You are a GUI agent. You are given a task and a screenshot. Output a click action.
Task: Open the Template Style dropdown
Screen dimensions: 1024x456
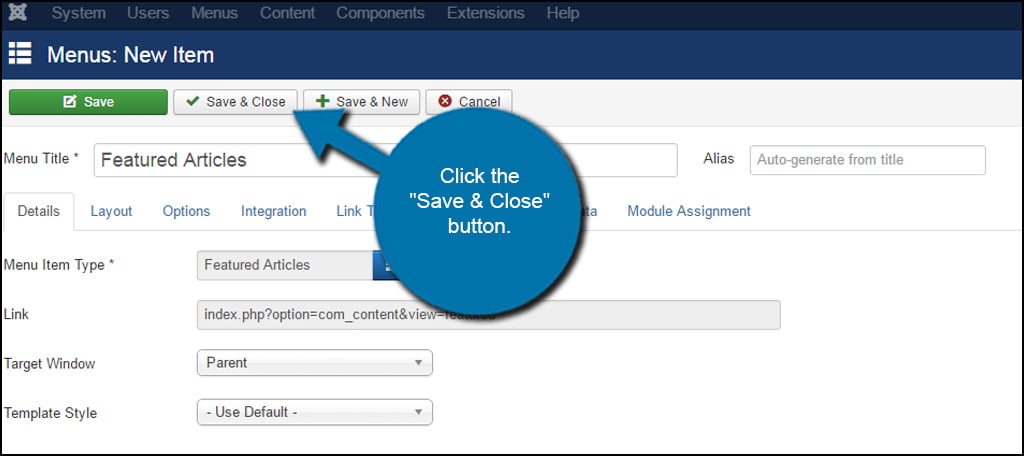pos(315,412)
